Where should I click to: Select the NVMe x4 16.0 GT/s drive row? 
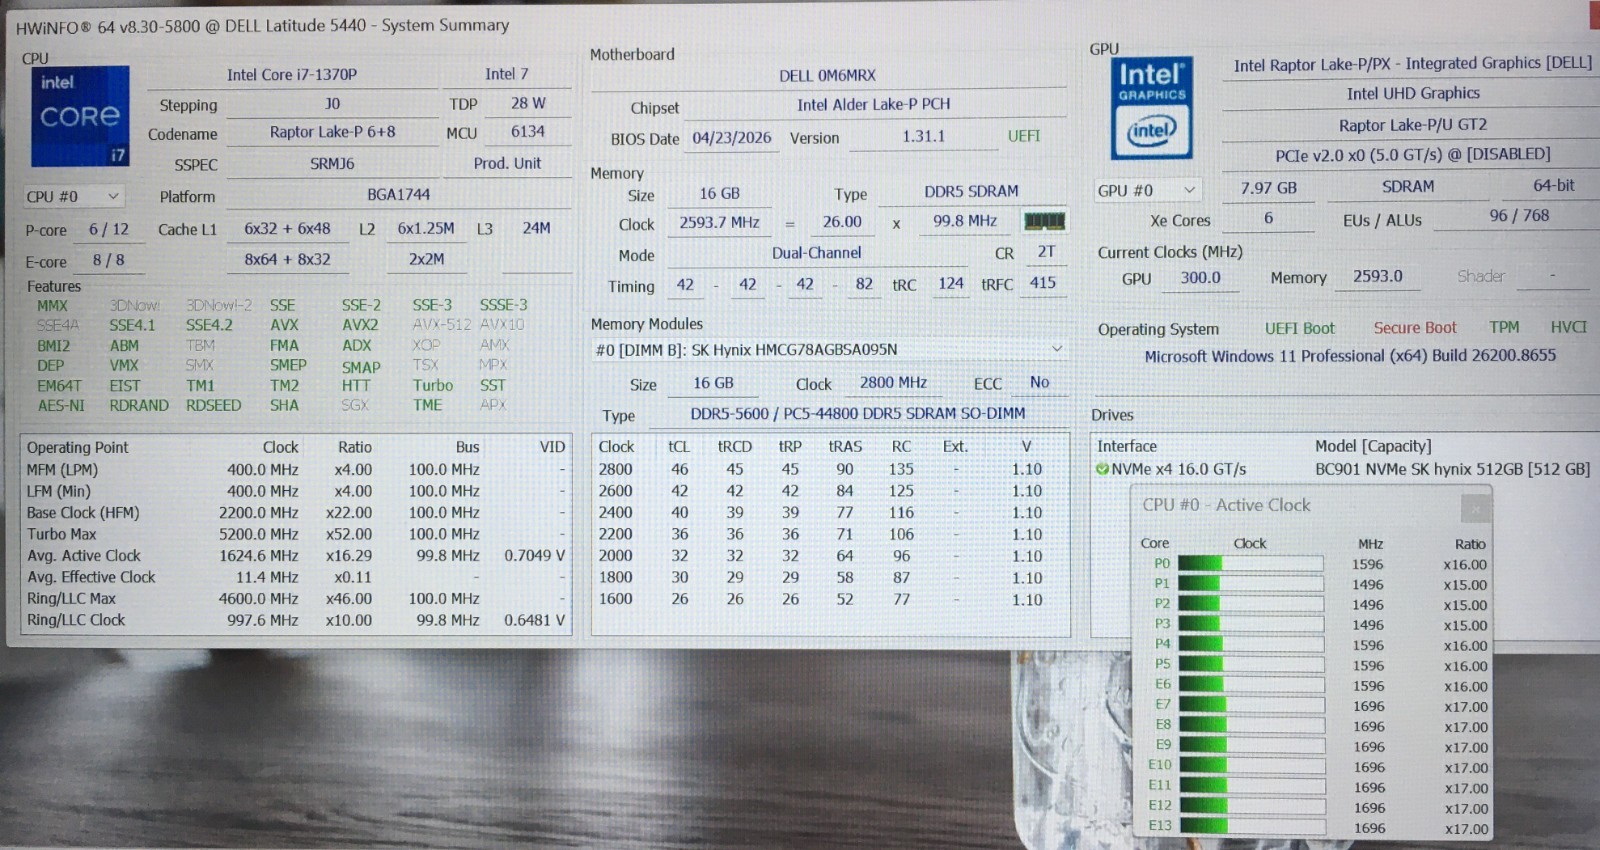coord(1345,469)
